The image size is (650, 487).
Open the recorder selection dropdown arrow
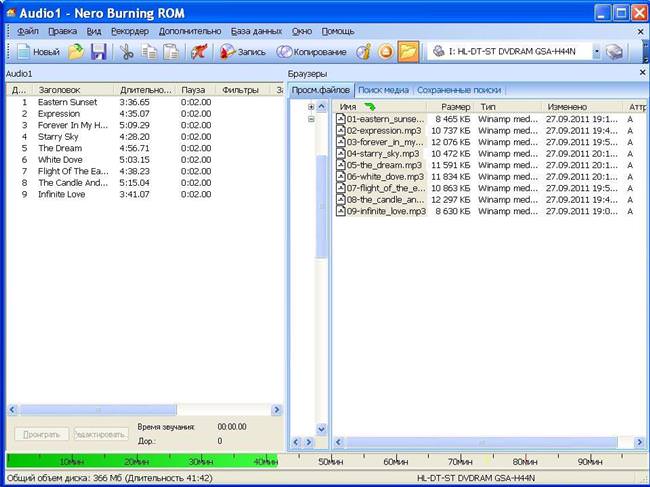[x=597, y=52]
